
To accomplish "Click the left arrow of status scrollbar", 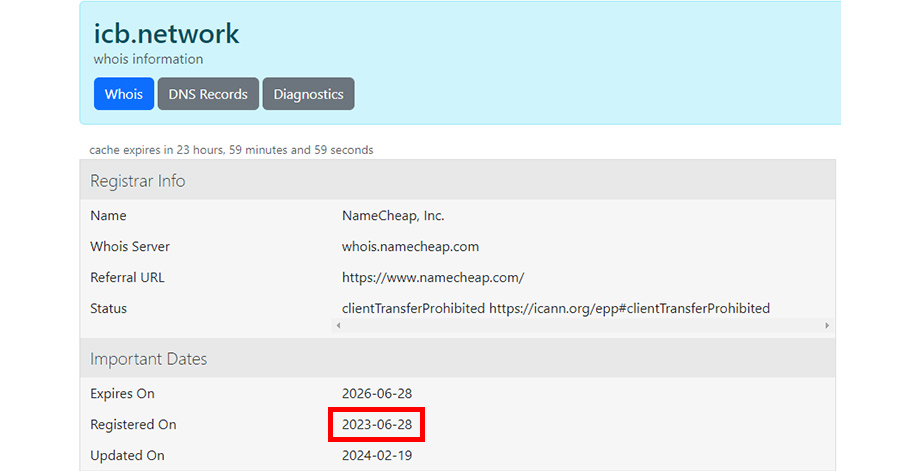I will coord(339,325).
